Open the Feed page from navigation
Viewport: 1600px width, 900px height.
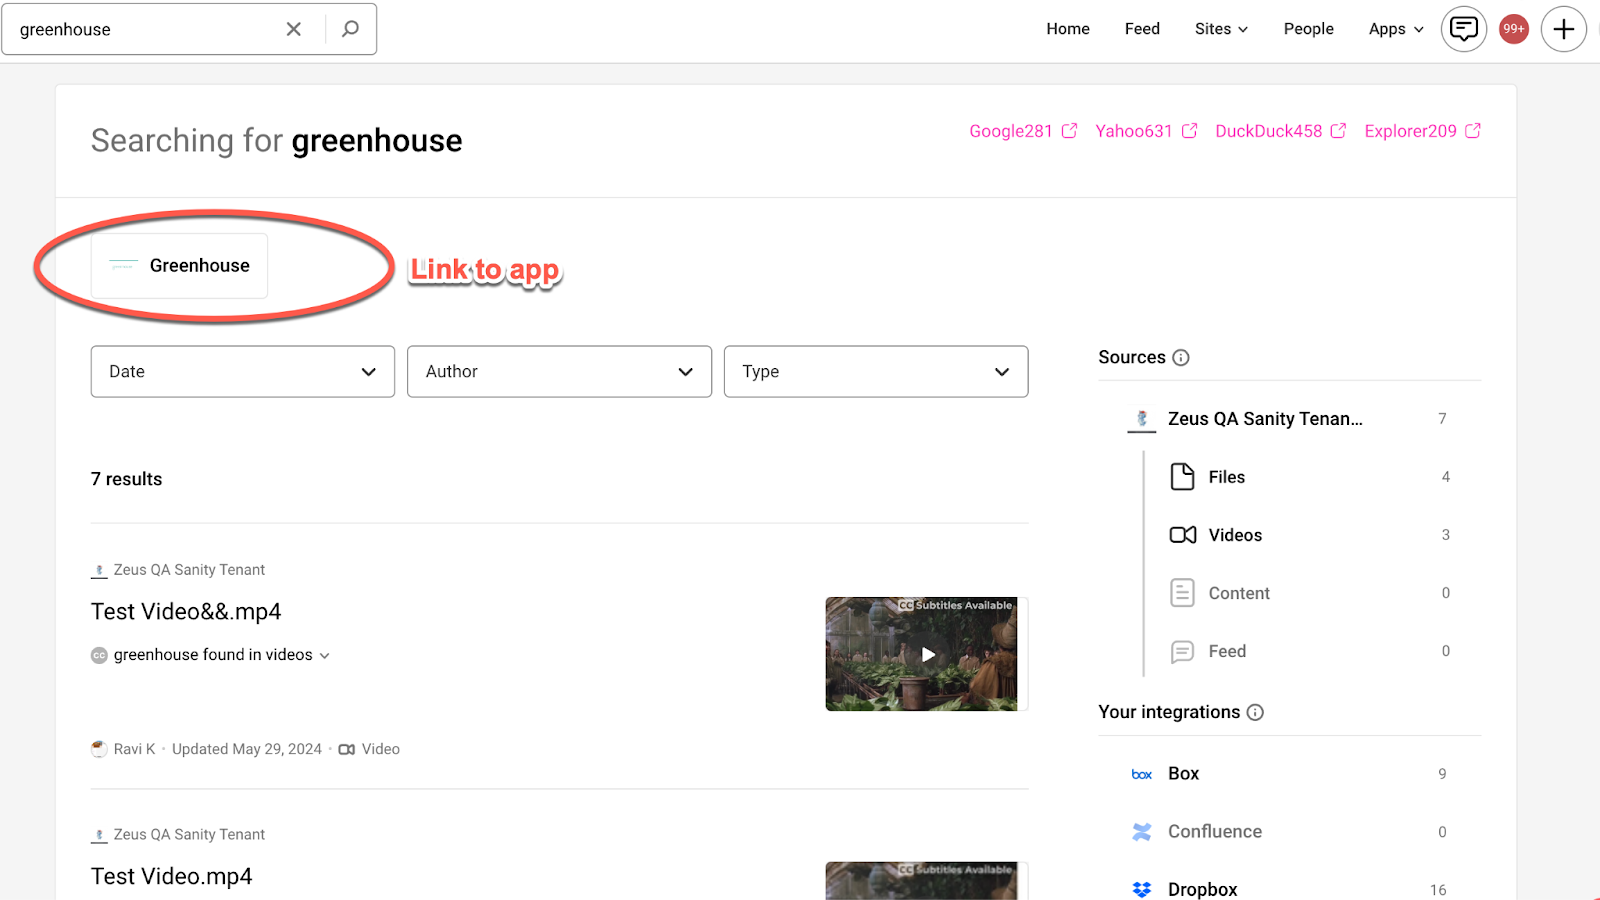click(x=1142, y=29)
